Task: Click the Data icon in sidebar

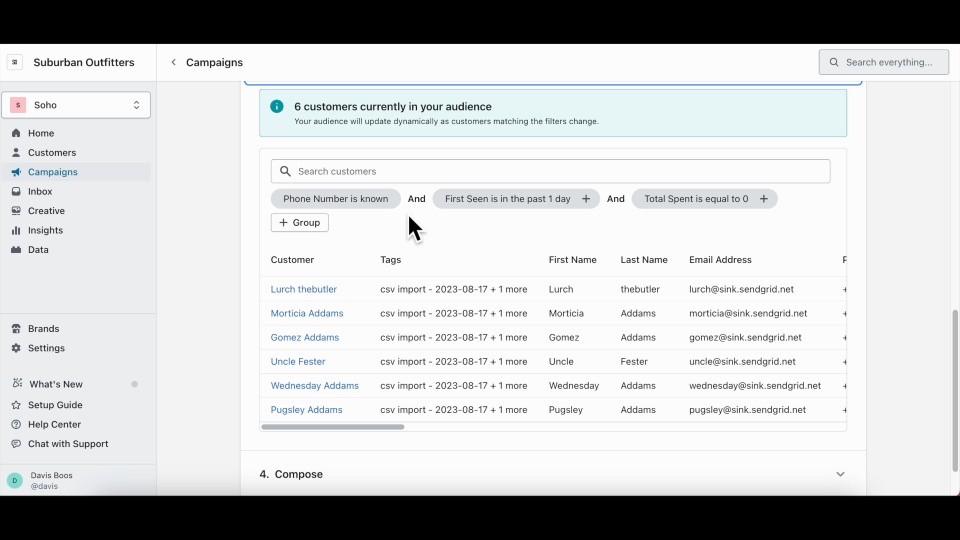Action: (16, 250)
